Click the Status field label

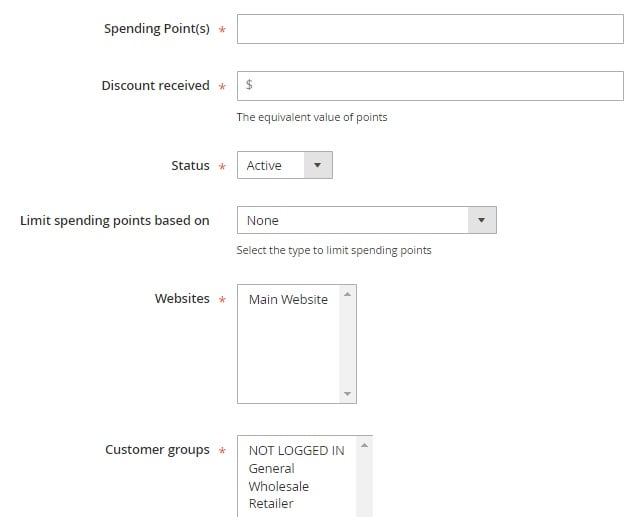point(190,166)
